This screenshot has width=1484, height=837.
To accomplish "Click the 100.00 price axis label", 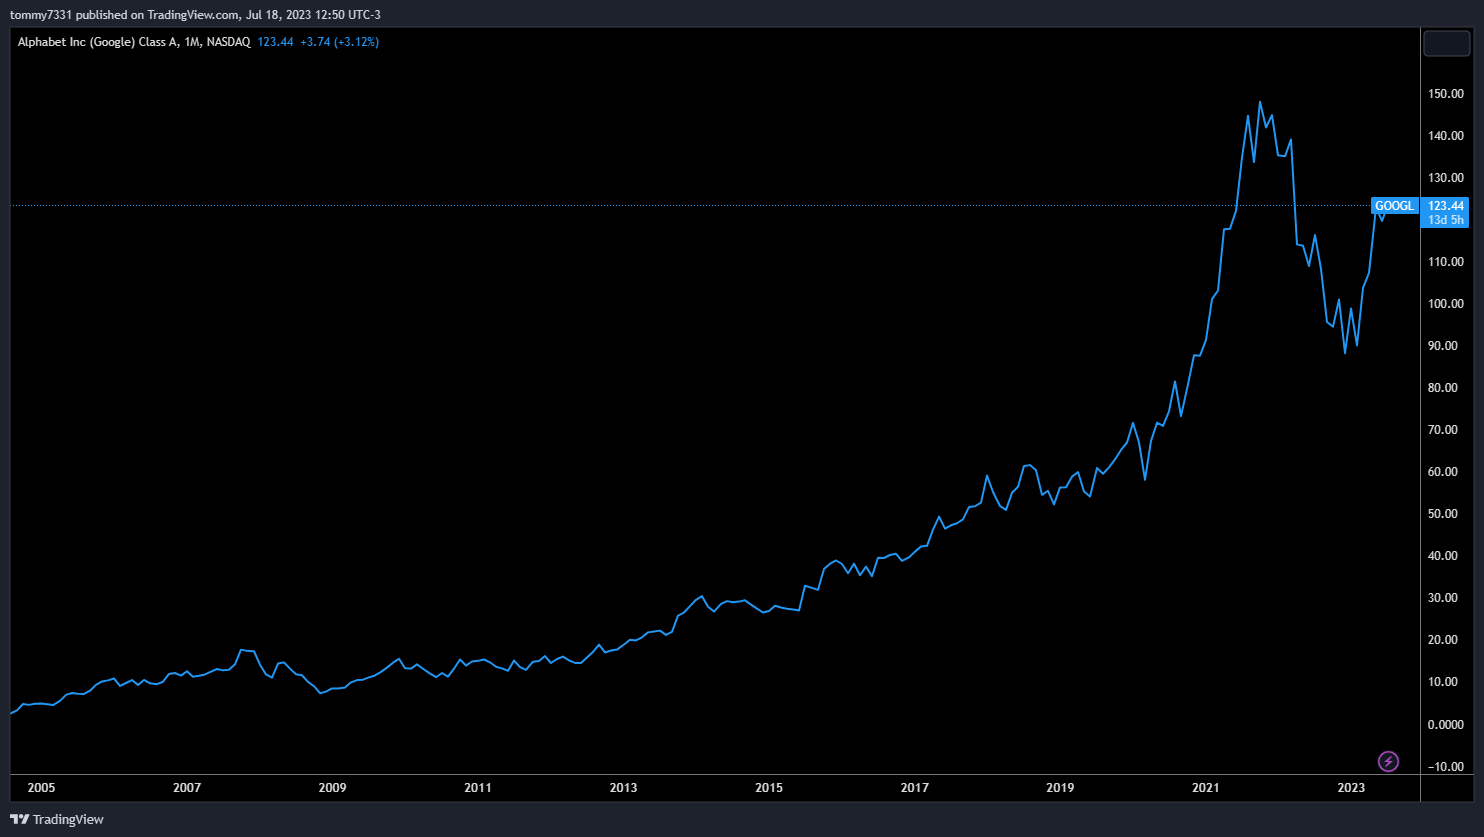I will click(1446, 304).
